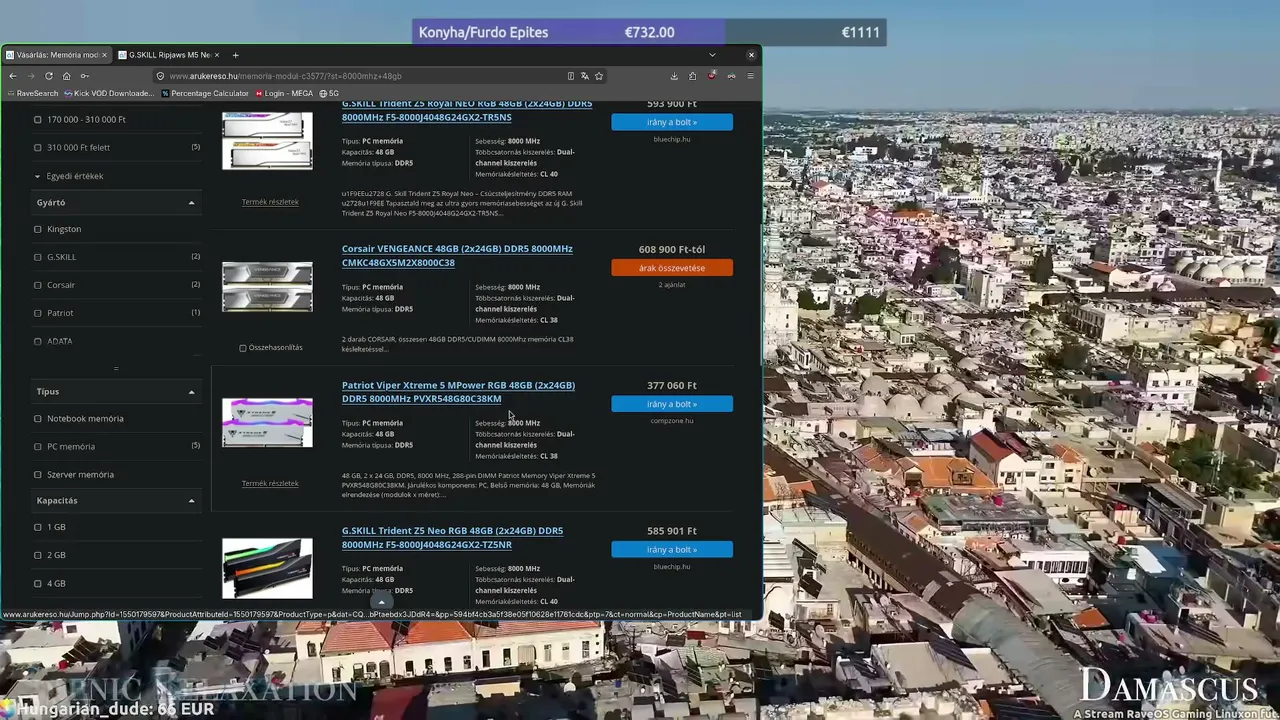Close the Vásárlás: Memória modul tab

pos(104,55)
